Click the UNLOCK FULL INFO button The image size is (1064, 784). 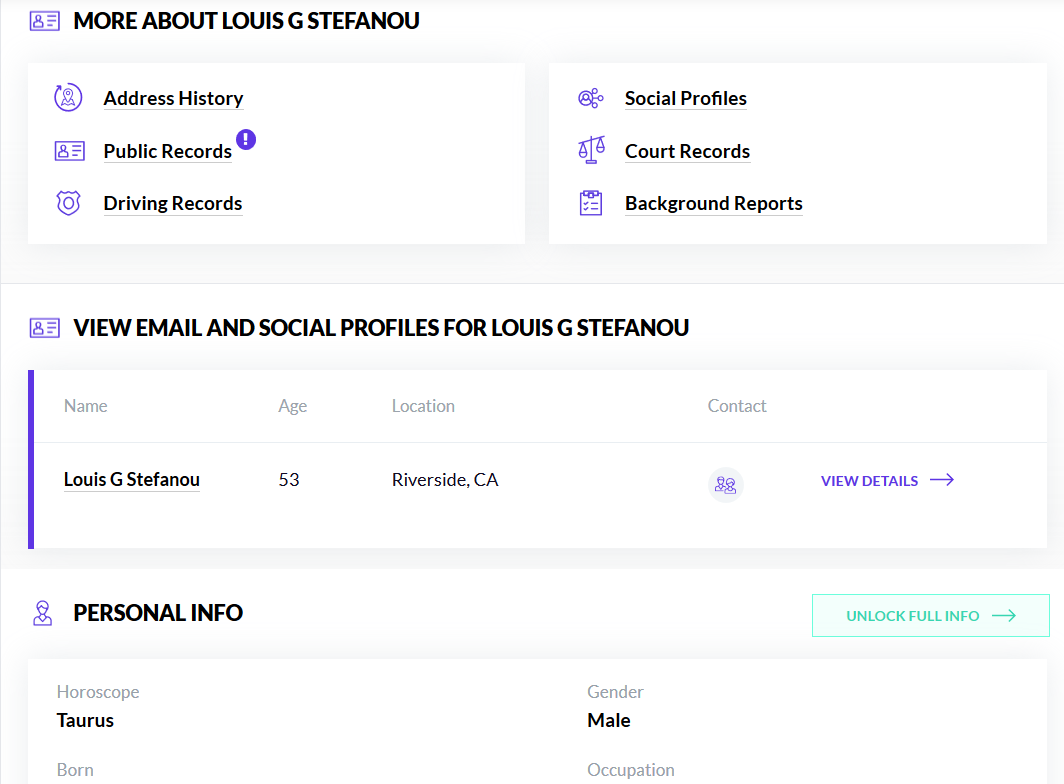(930, 615)
